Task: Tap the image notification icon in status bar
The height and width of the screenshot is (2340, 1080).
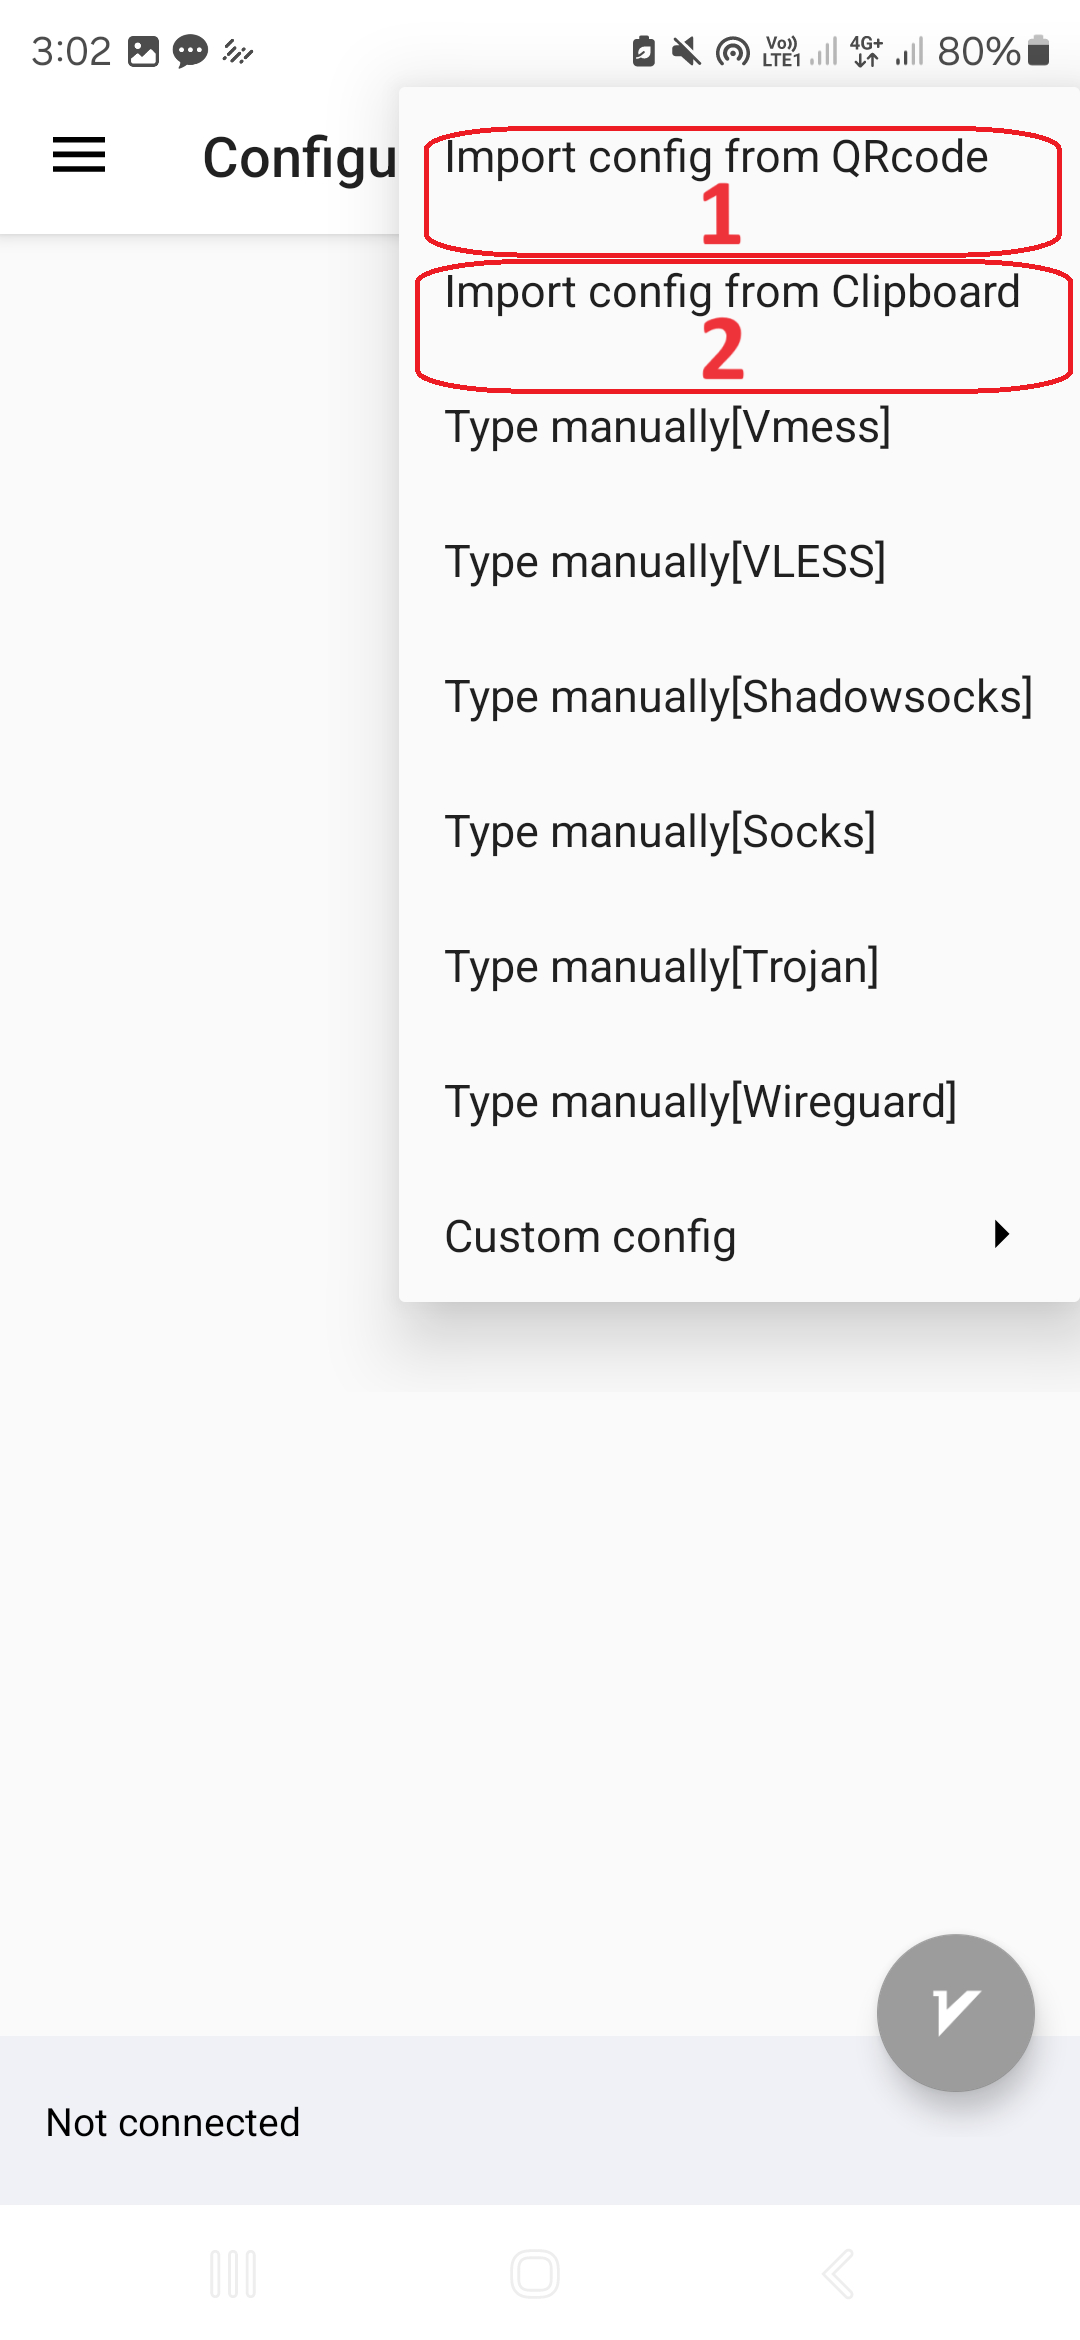Action: 143,51
